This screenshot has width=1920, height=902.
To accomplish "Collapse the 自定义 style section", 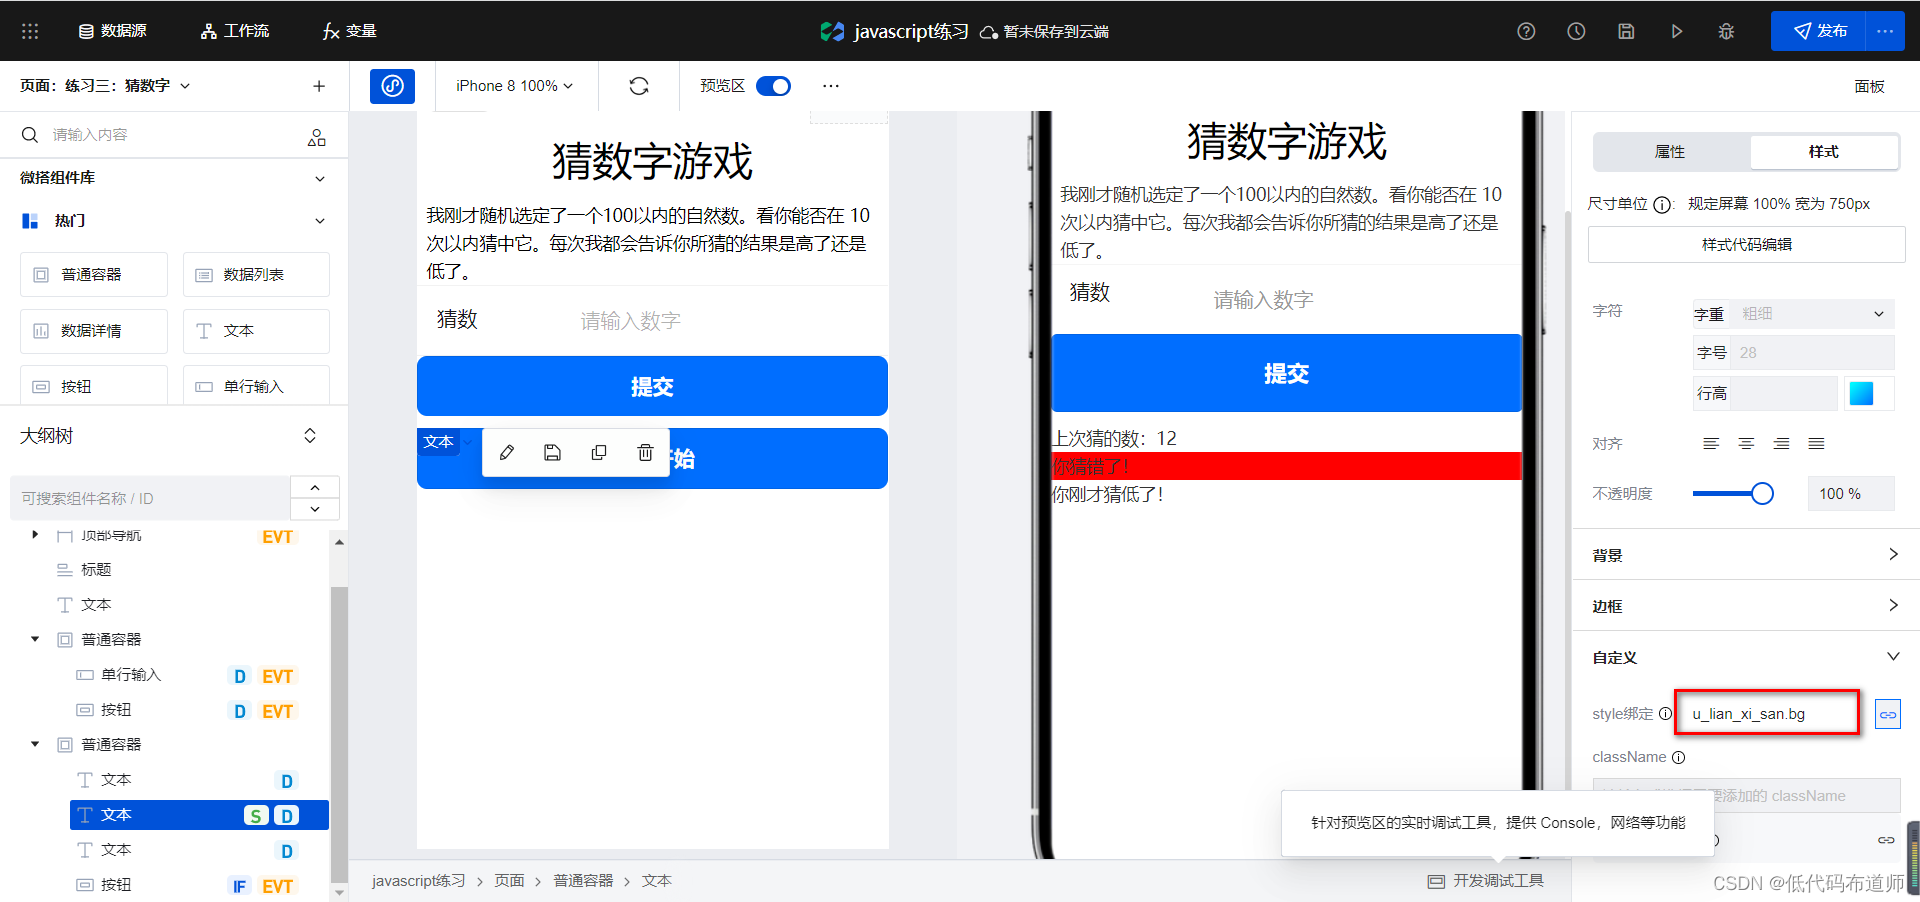I will 1893,656.
